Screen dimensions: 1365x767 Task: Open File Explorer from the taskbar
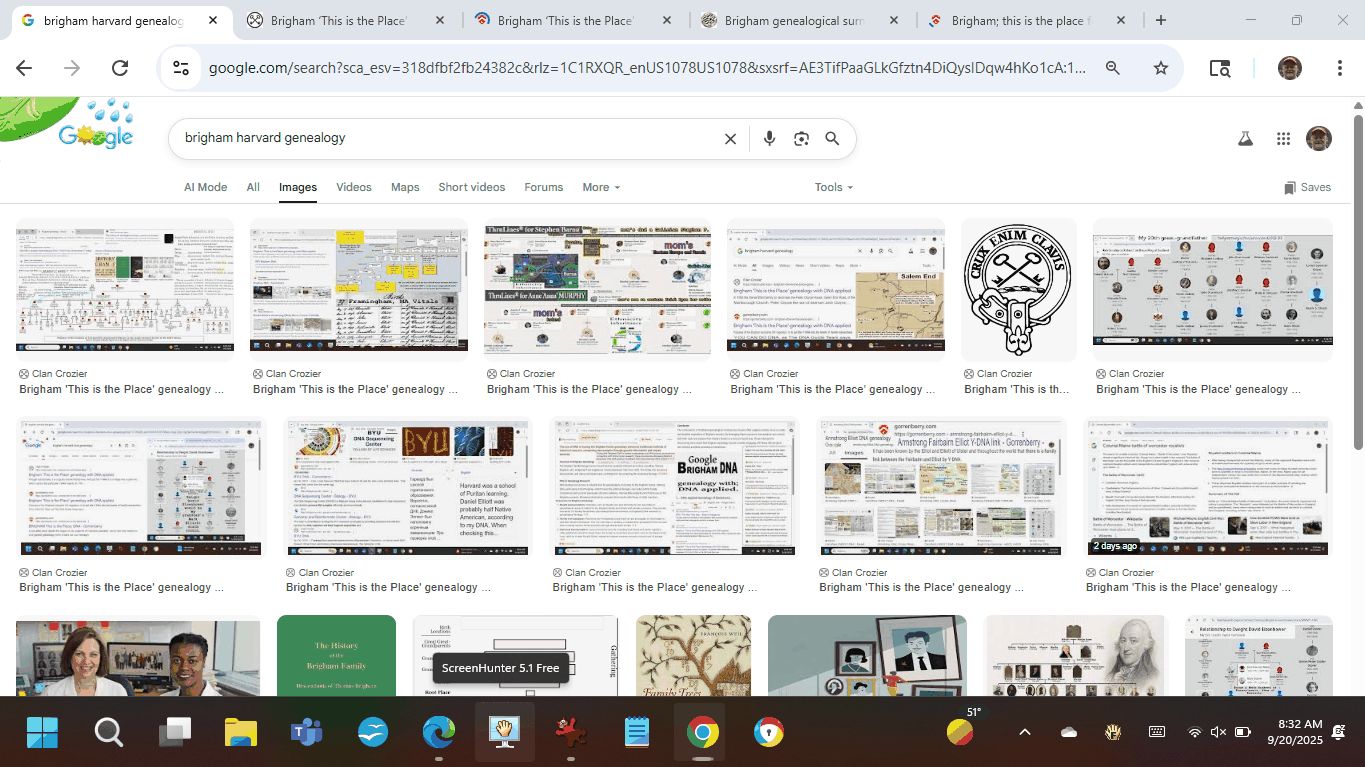pyautogui.click(x=241, y=732)
